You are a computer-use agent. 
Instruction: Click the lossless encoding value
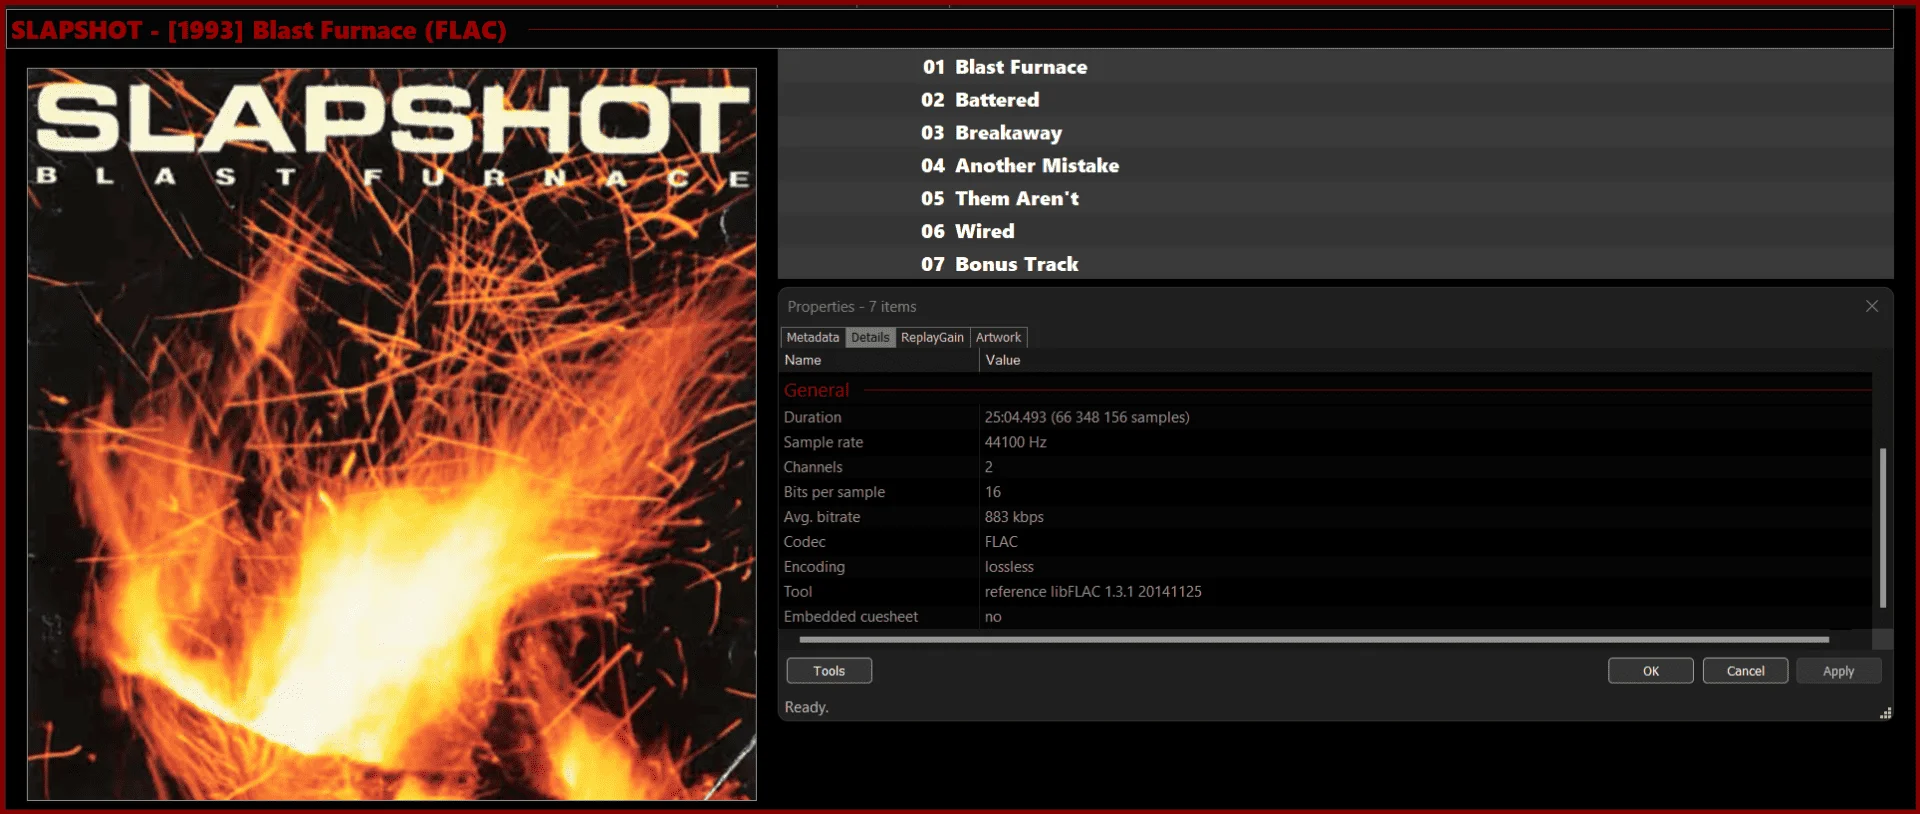coord(1009,567)
